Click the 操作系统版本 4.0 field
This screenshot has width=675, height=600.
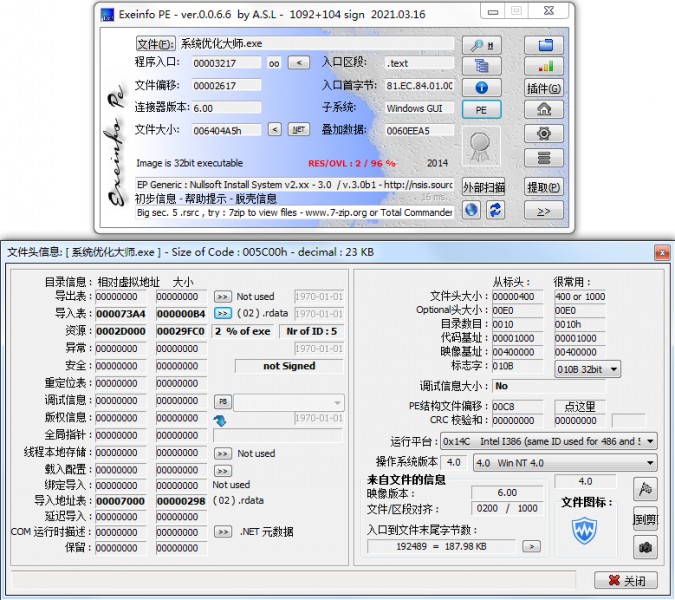453,463
